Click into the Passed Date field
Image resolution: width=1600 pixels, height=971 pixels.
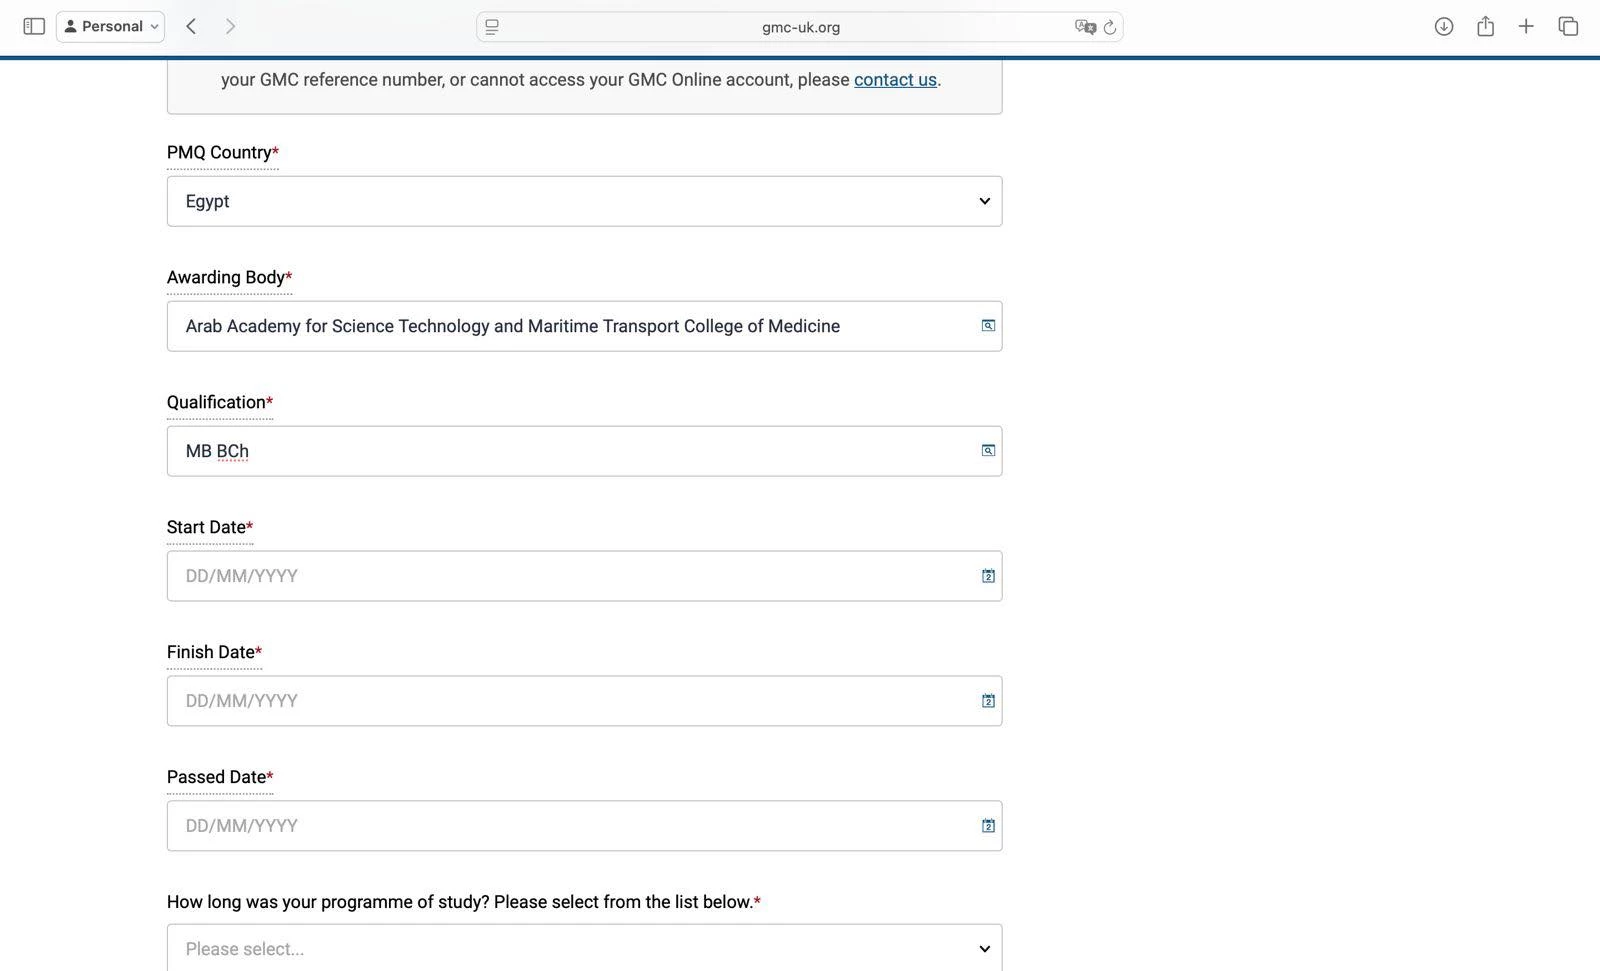coord(570,826)
